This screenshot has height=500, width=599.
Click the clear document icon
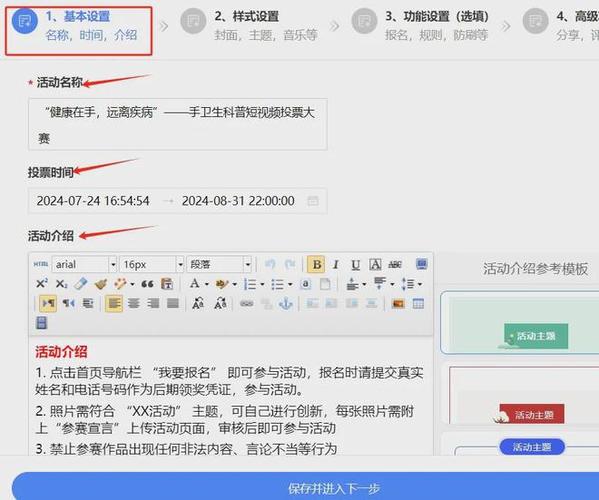pyautogui.click(x=325, y=284)
